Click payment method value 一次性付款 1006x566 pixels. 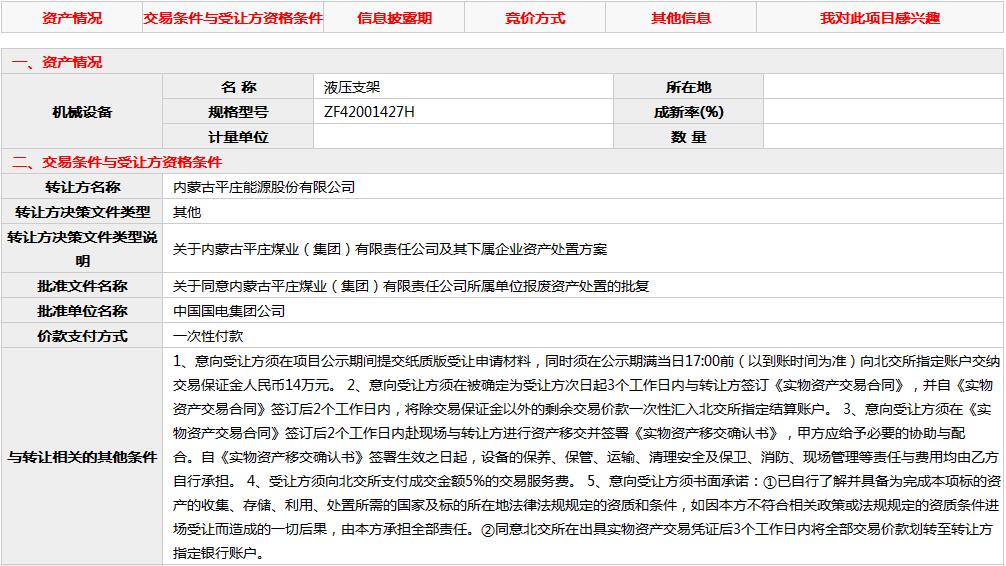[x=208, y=336]
